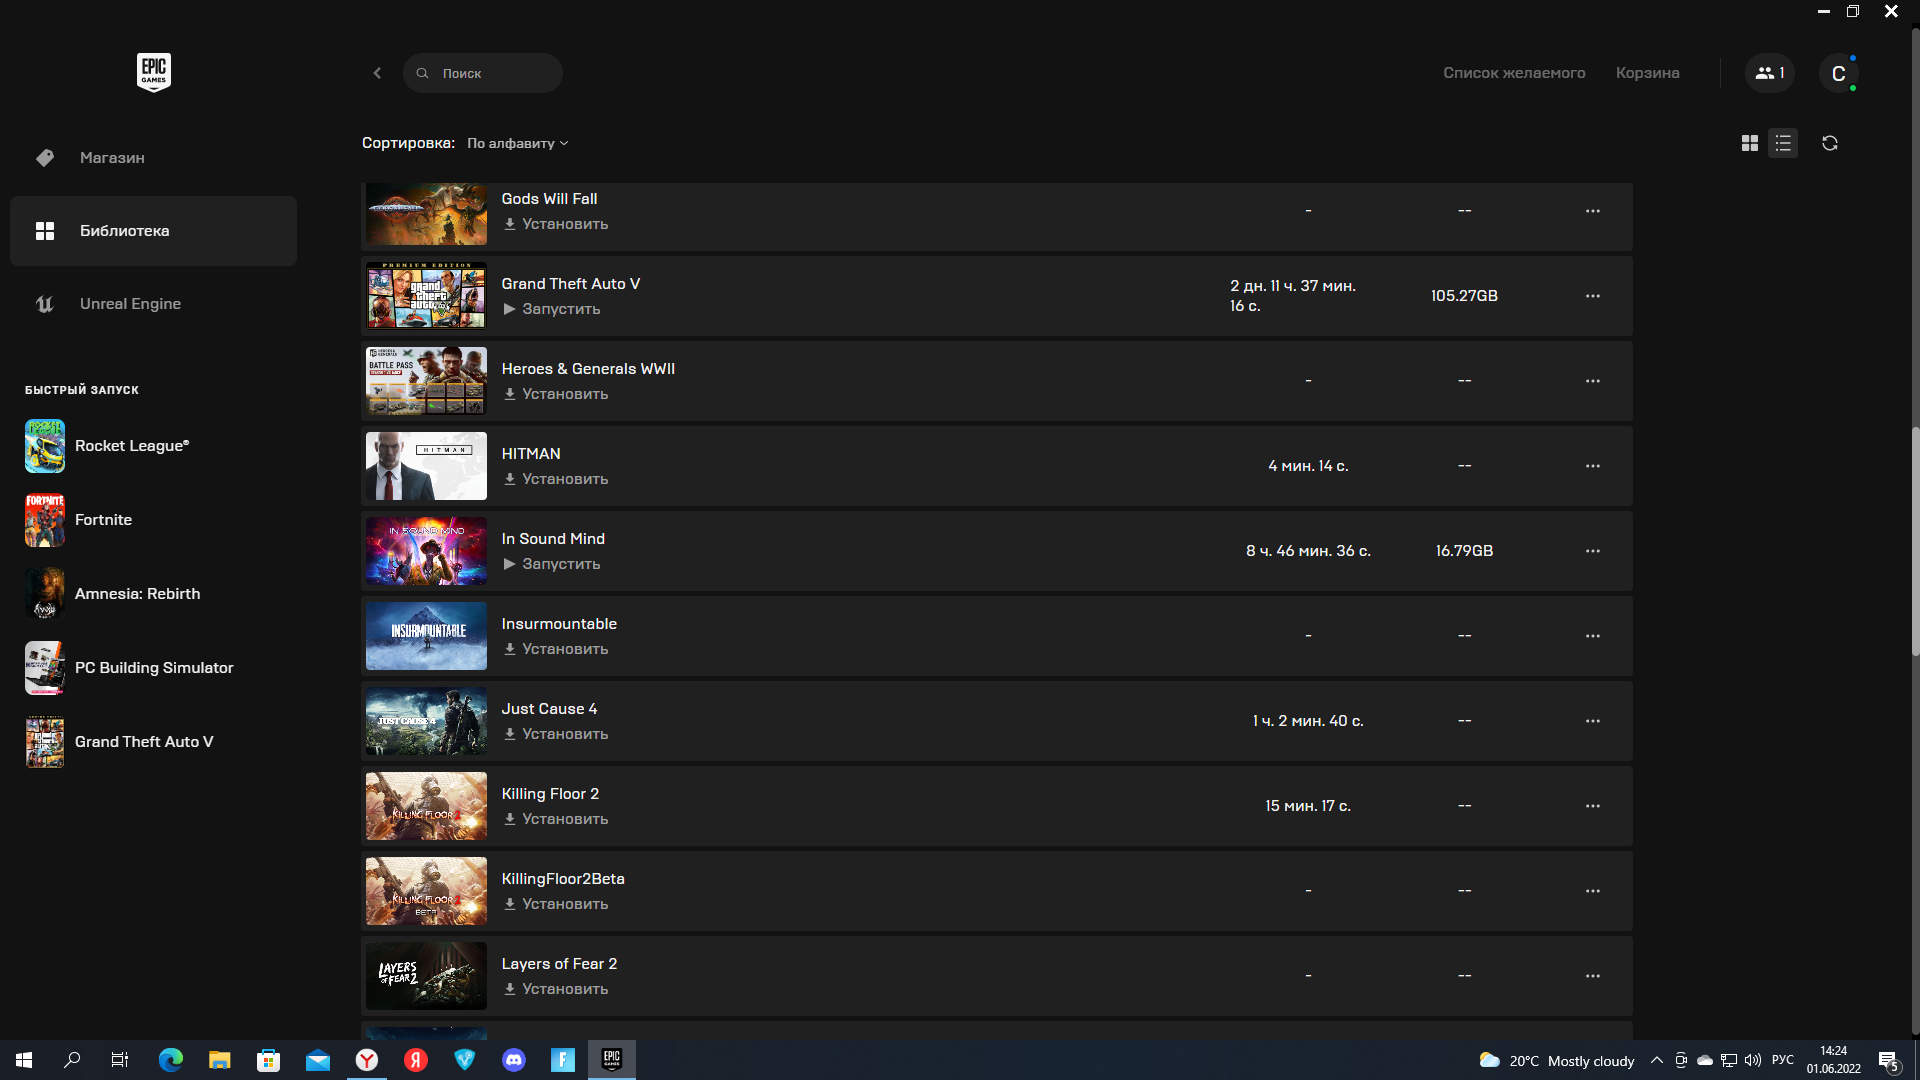The width and height of the screenshot is (1920, 1080).
Task: Open options menu for KillingFloor2Beta
Action: pos(1592,891)
